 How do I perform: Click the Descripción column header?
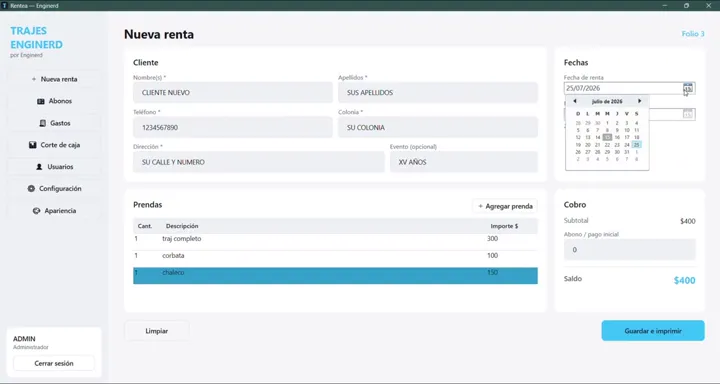[182, 226]
